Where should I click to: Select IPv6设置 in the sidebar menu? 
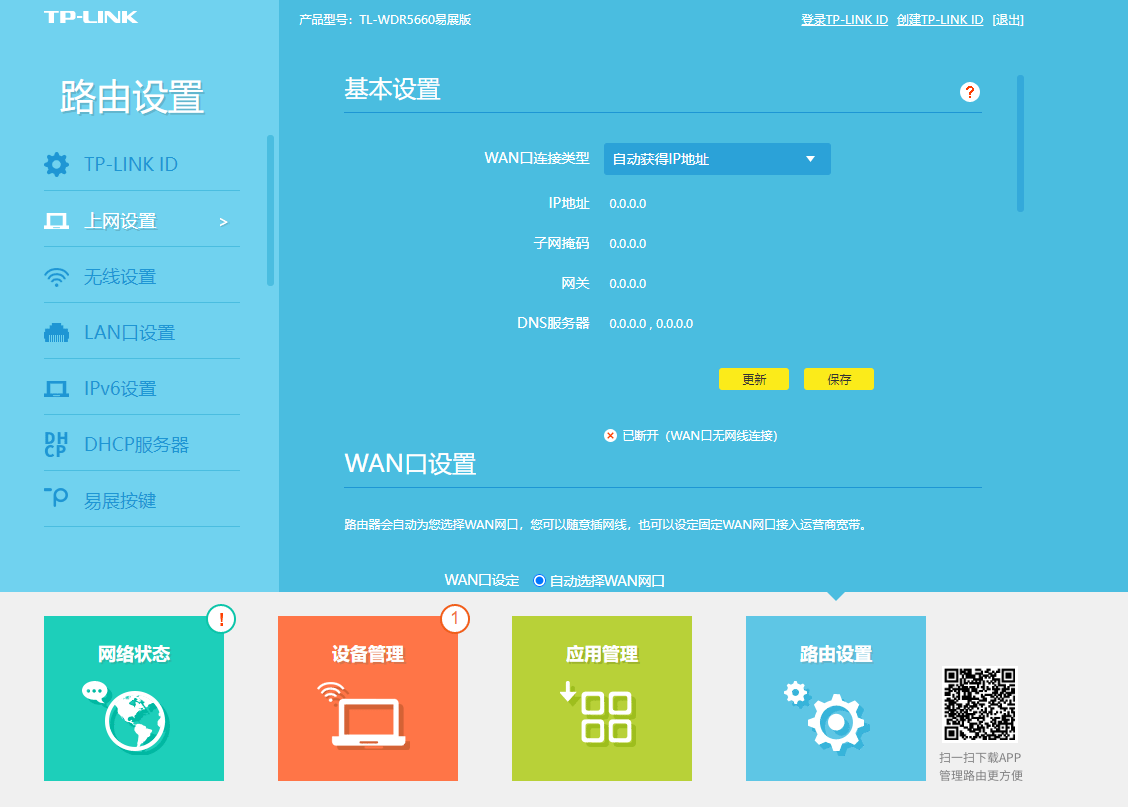120,389
